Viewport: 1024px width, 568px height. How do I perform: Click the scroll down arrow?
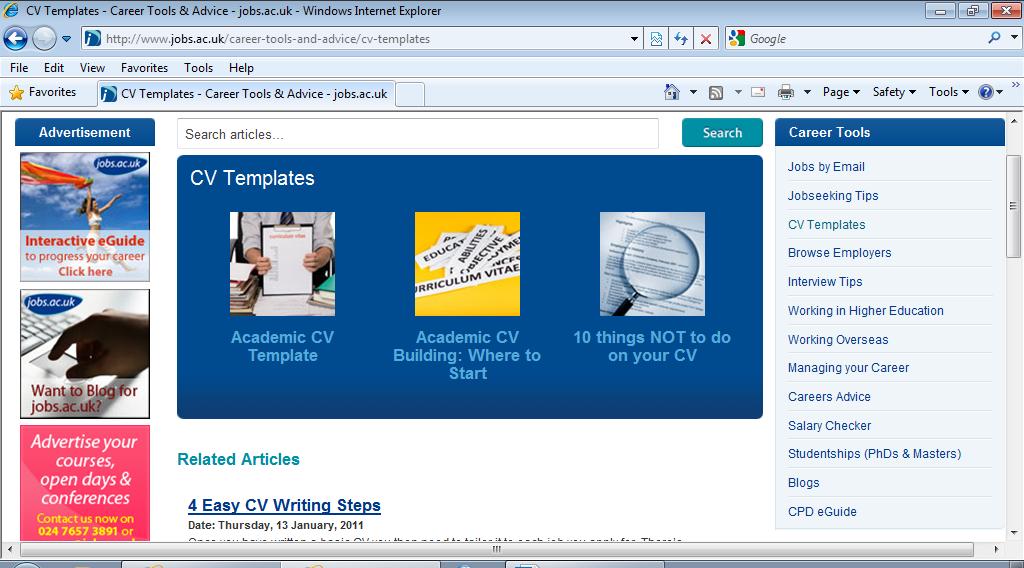(1014, 533)
